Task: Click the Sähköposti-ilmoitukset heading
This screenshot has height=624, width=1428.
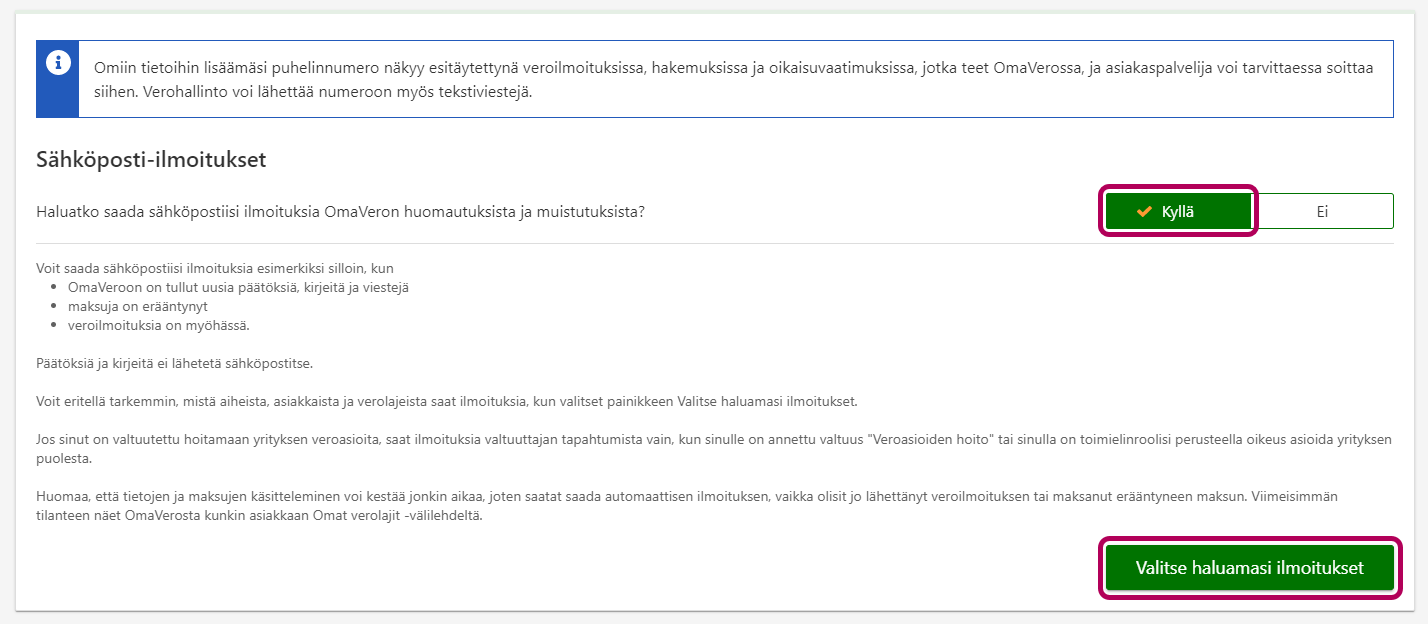Action: click(x=150, y=159)
